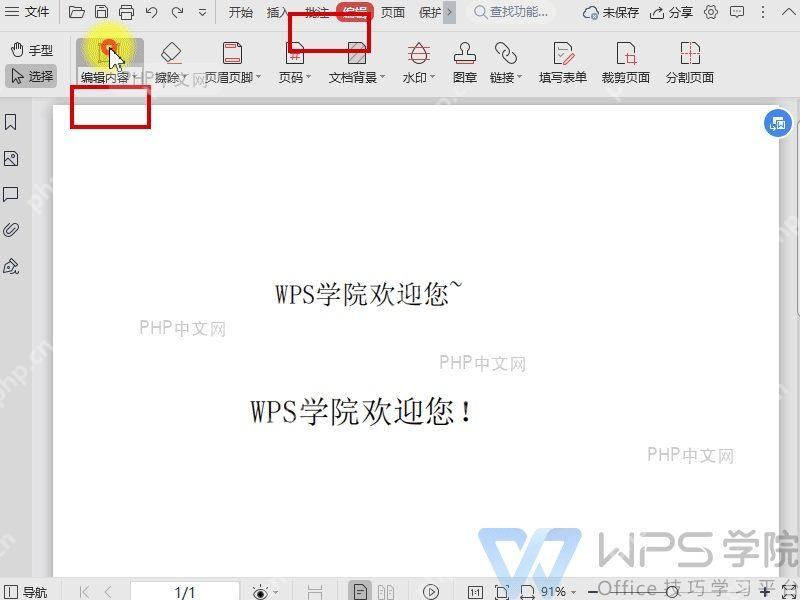The height and width of the screenshot is (600, 800).
Task: Click the 裁剪页面 crop page icon
Action: (x=626, y=53)
